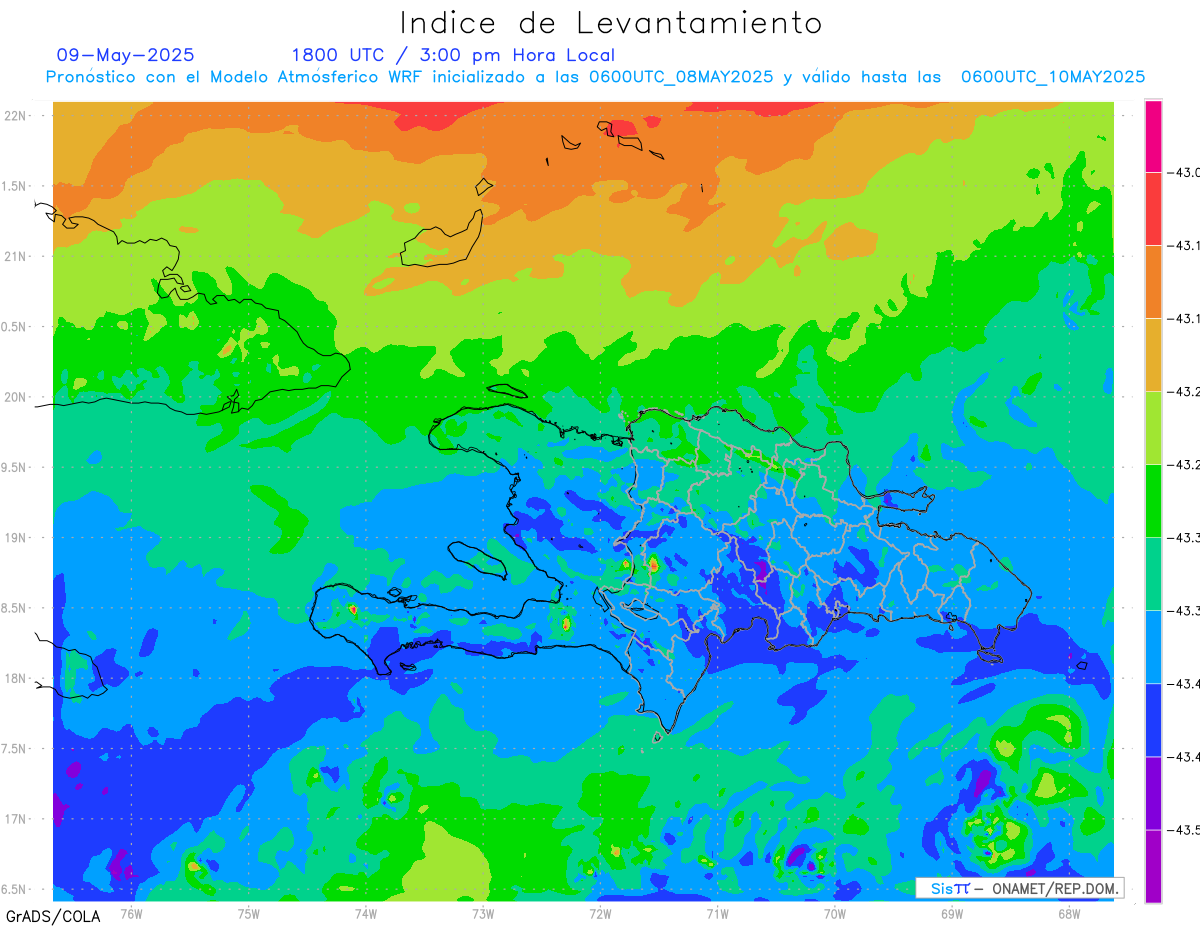
Task: Select the "18N" latitude label
Action: [16, 678]
